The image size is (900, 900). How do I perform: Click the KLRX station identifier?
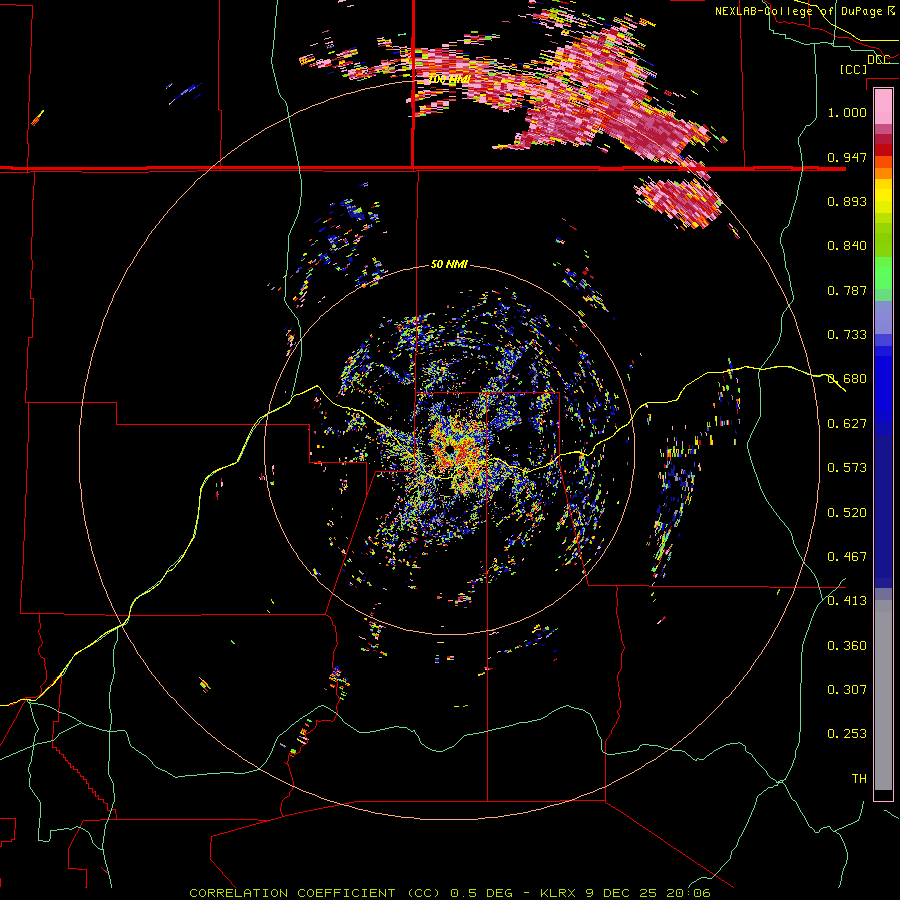click(558, 893)
